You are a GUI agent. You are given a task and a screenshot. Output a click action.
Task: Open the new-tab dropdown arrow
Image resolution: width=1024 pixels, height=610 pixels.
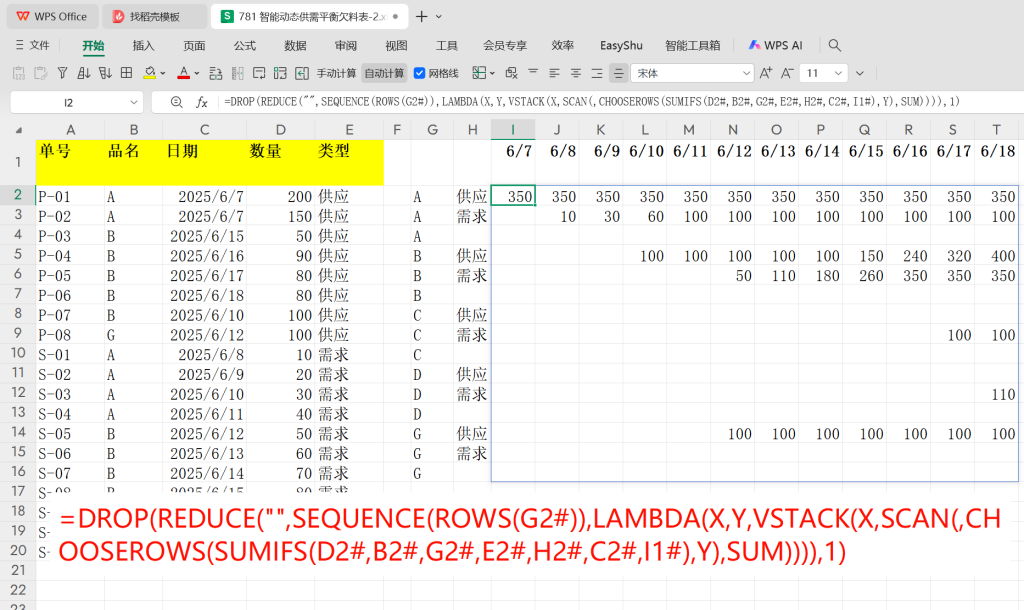coord(439,16)
